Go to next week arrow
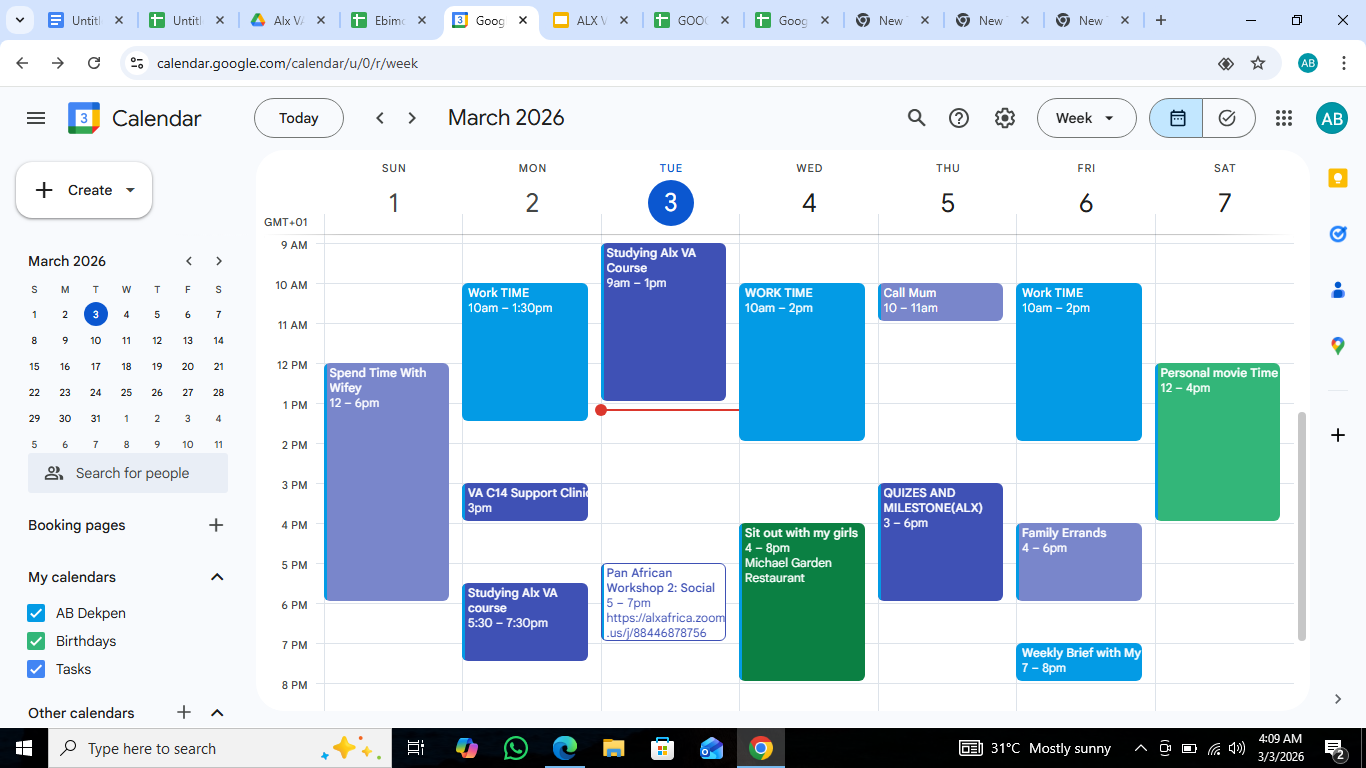Screen dimensions: 1366x768 pos(412,118)
